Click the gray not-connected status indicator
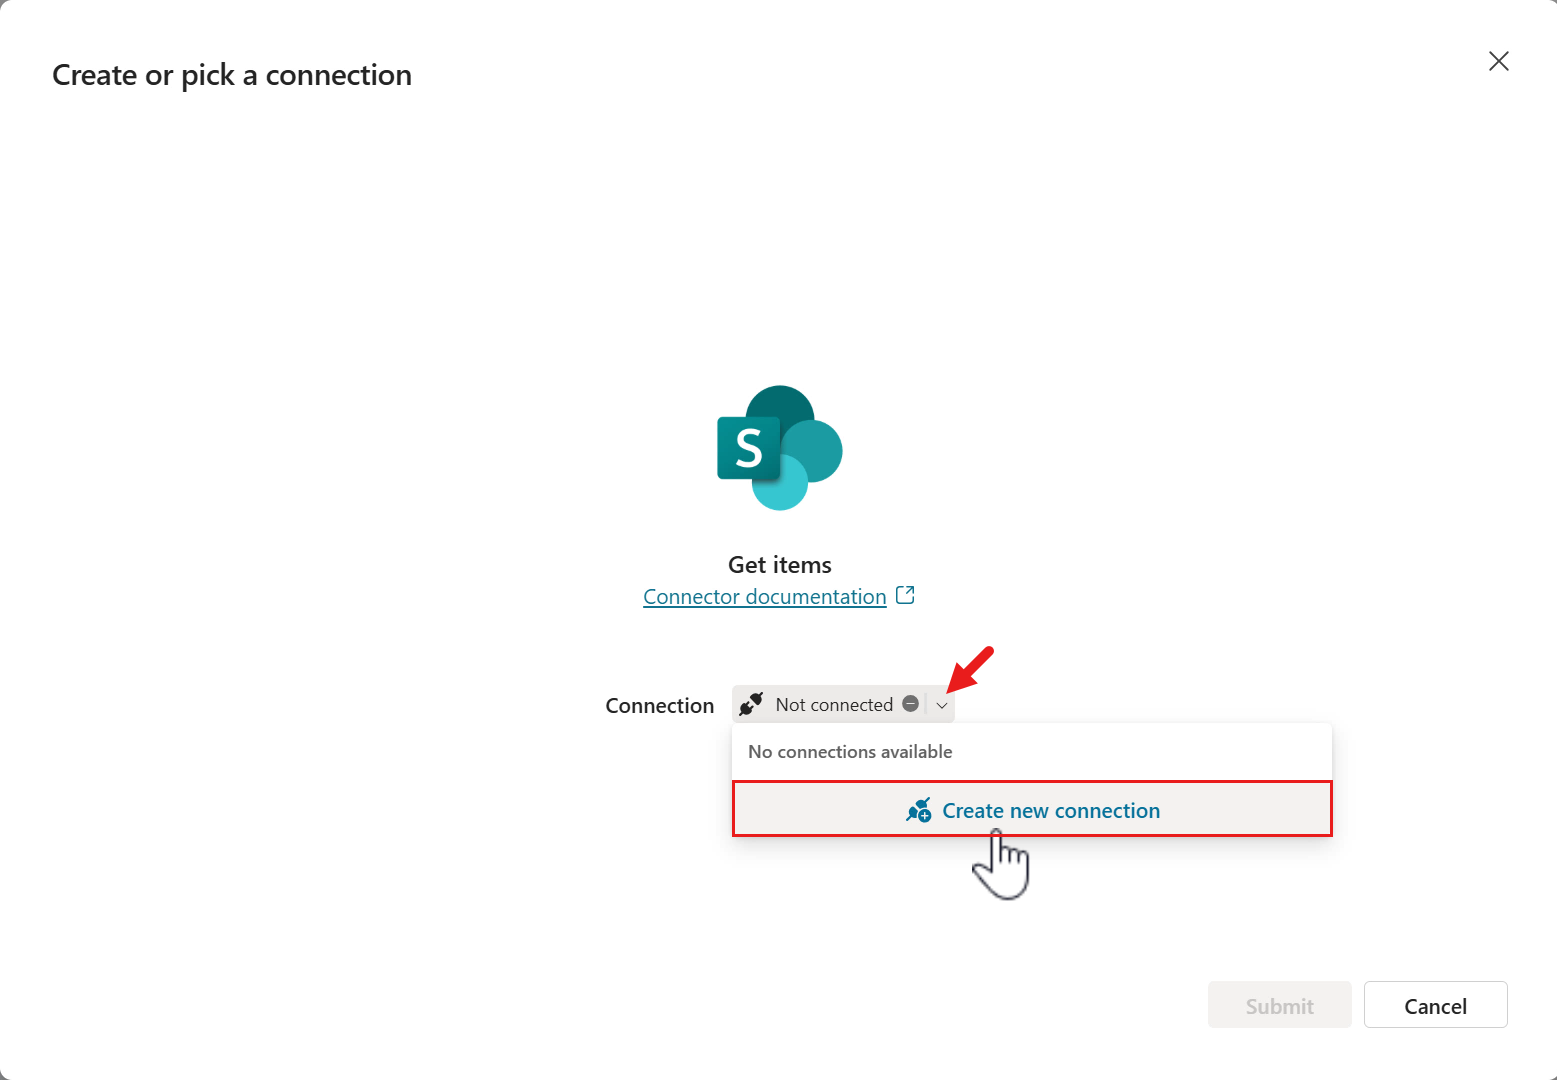The height and width of the screenshot is (1080, 1557). 910,704
